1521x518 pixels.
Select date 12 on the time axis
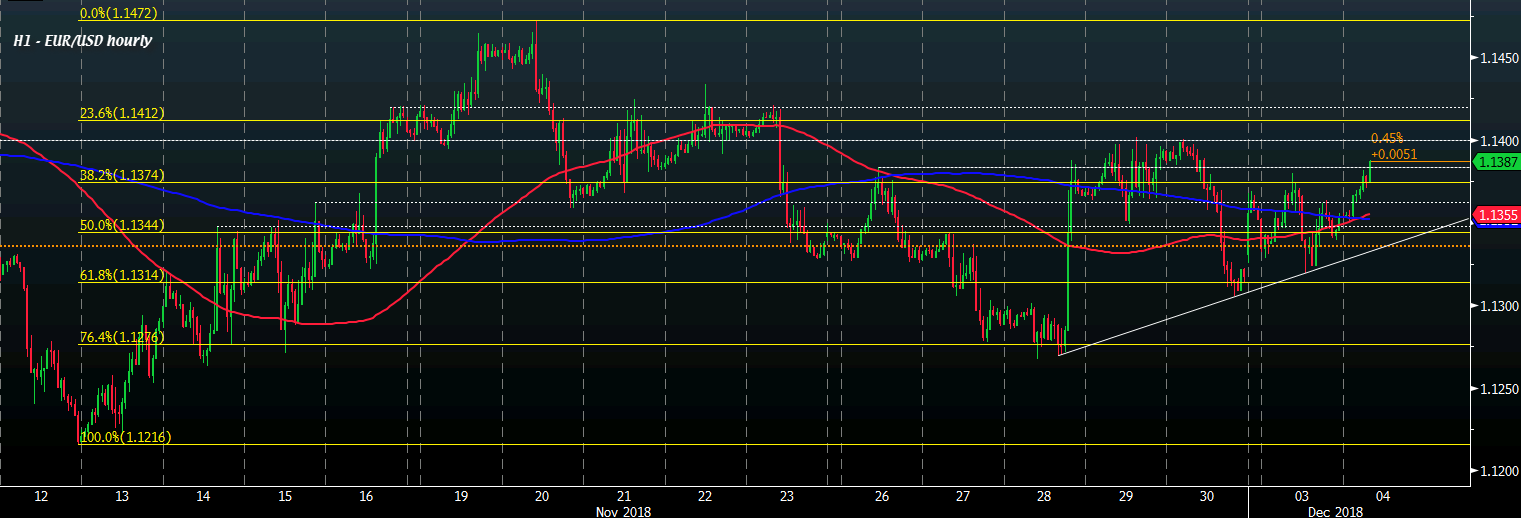coord(40,496)
